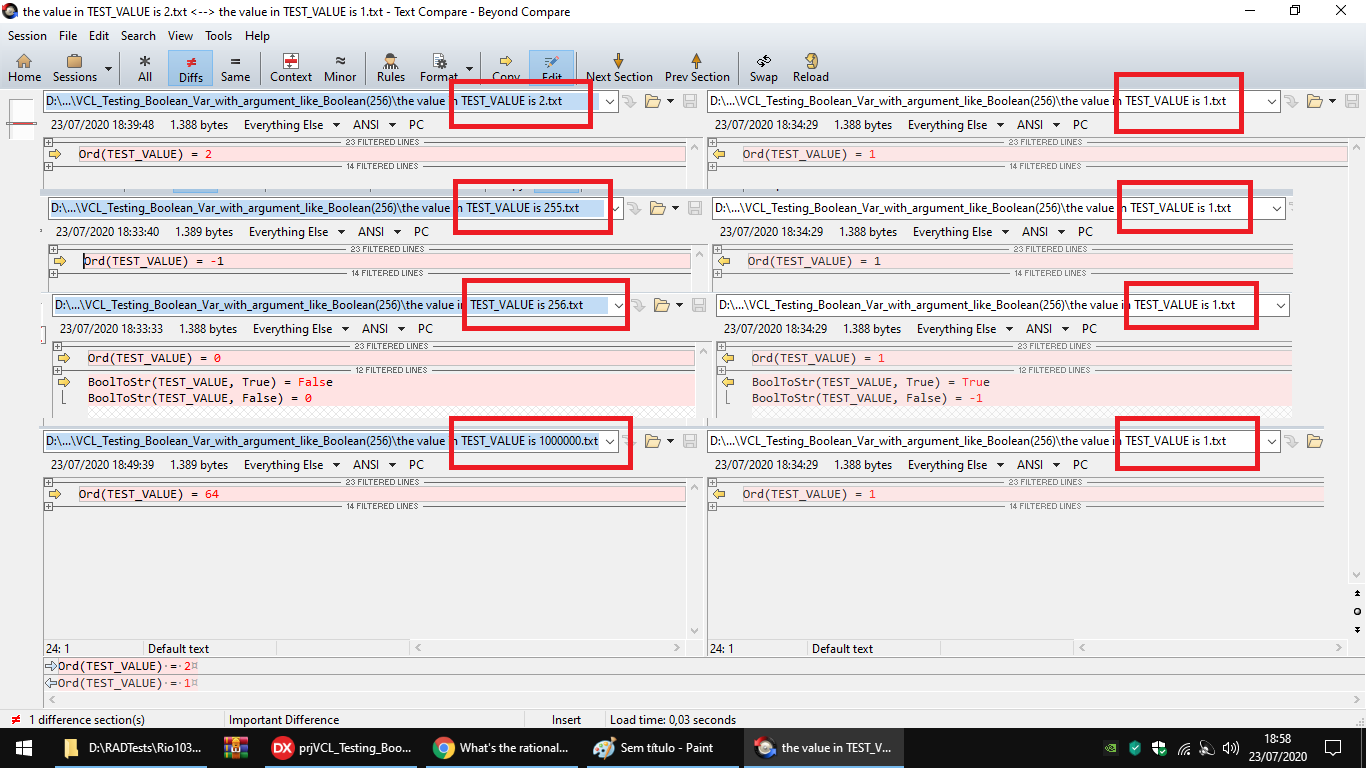Toggle the Diffs display filter

pos(191,67)
